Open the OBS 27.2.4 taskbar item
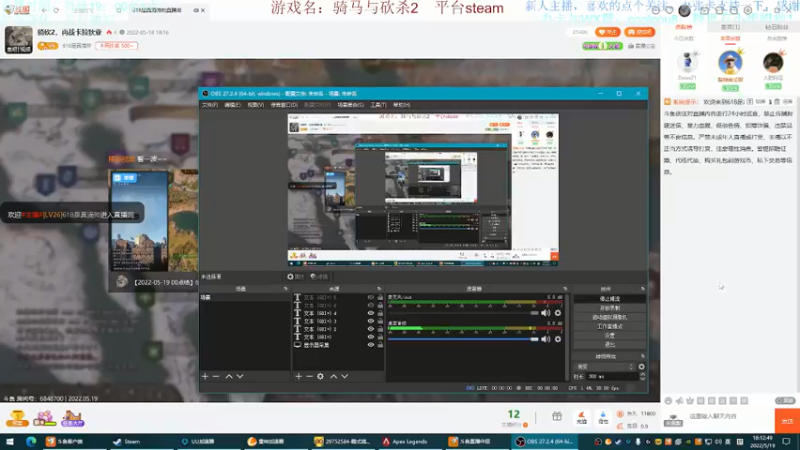 [x=544, y=441]
